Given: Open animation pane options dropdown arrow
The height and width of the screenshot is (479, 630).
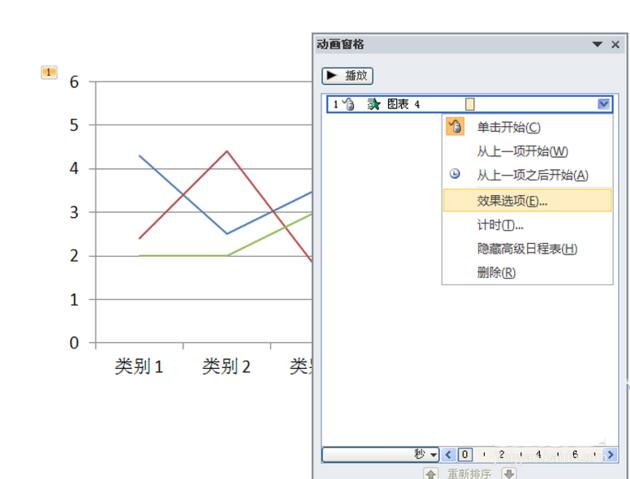Looking at the screenshot, I should pos(597,44).
